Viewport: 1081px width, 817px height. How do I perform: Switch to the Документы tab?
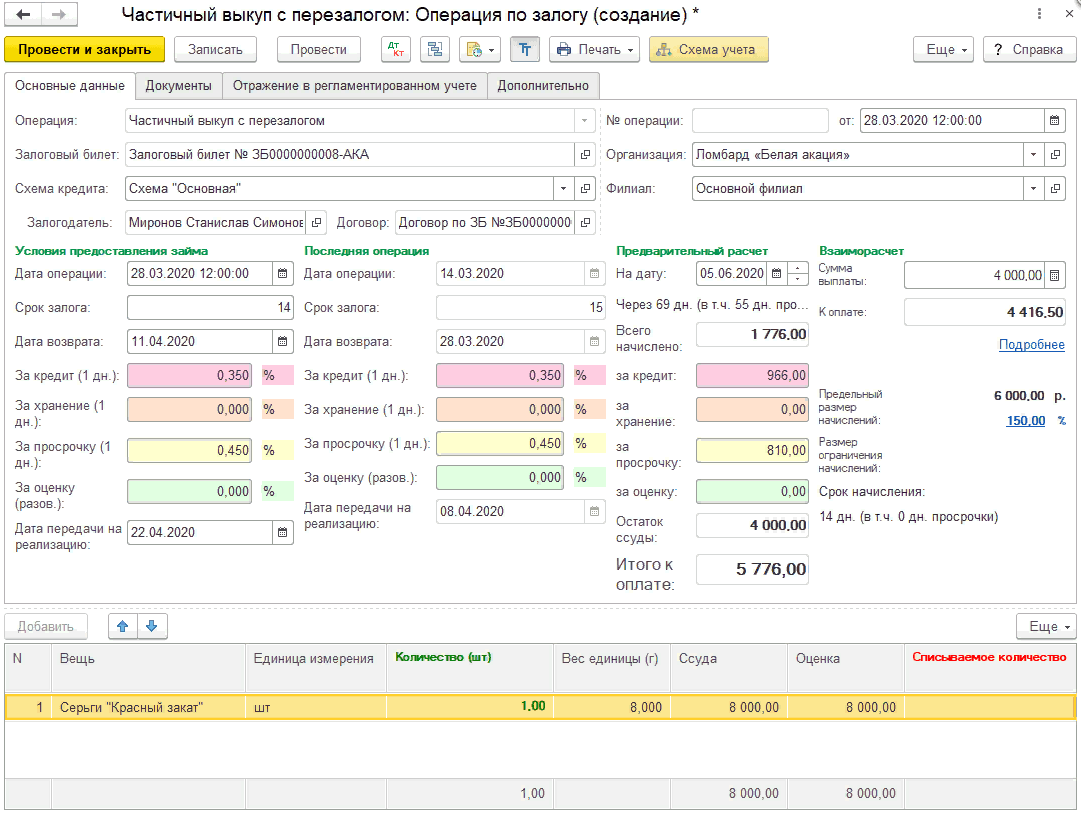(x=179, y=85)
